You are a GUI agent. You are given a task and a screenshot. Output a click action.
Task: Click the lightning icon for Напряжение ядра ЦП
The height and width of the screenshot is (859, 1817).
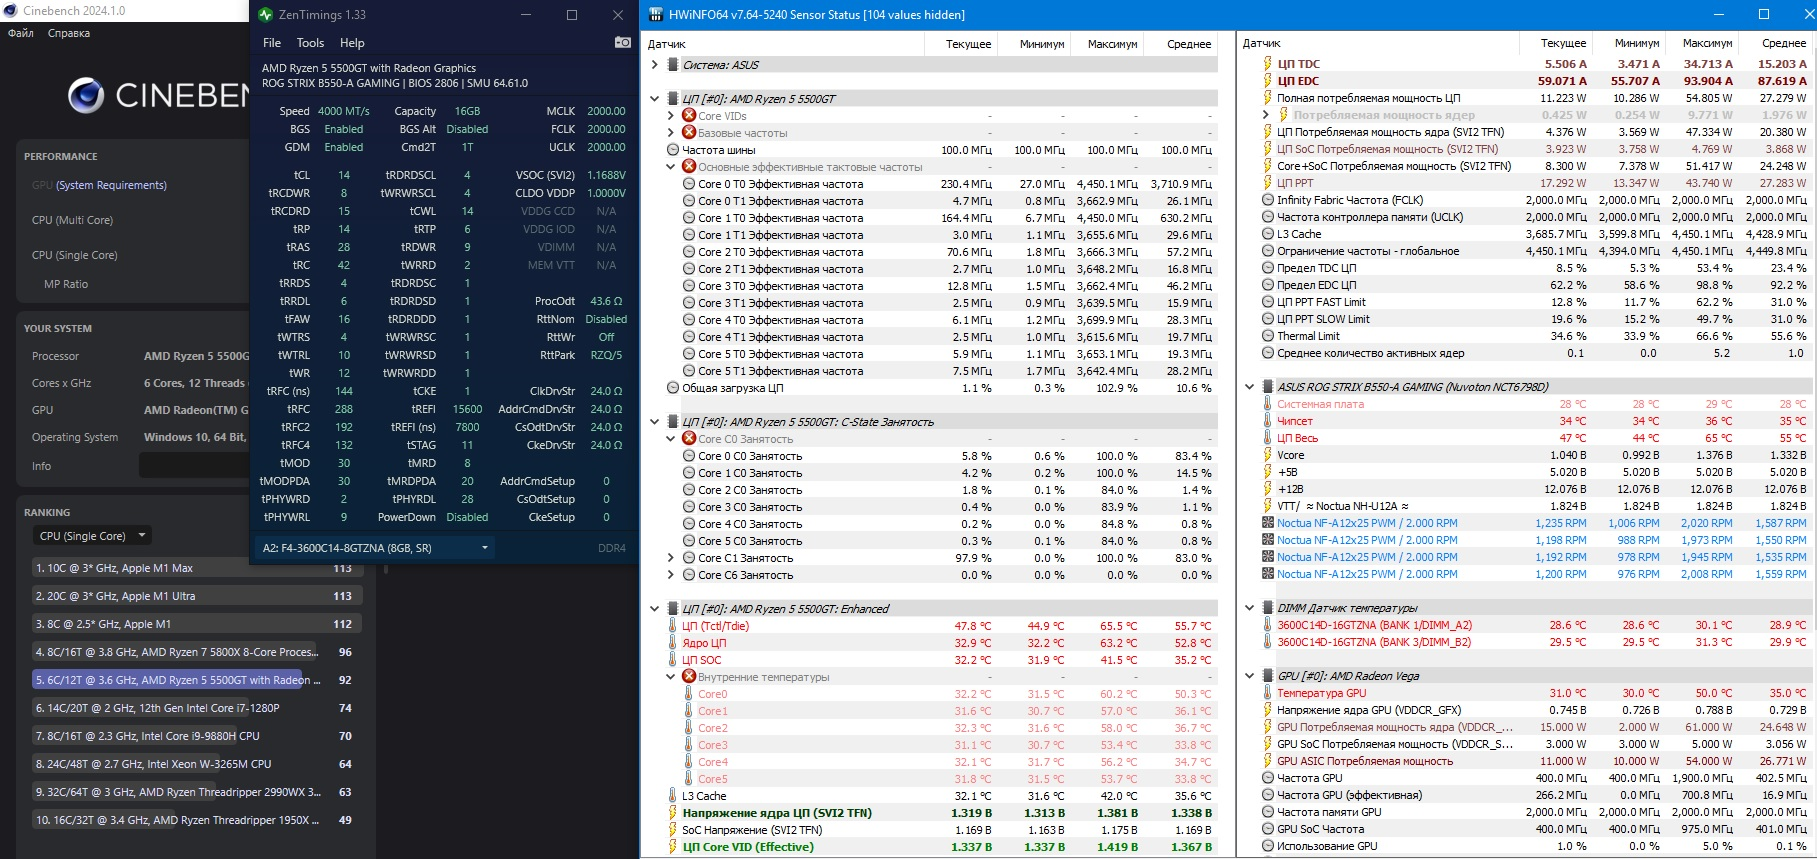click(x=673, y=813)
